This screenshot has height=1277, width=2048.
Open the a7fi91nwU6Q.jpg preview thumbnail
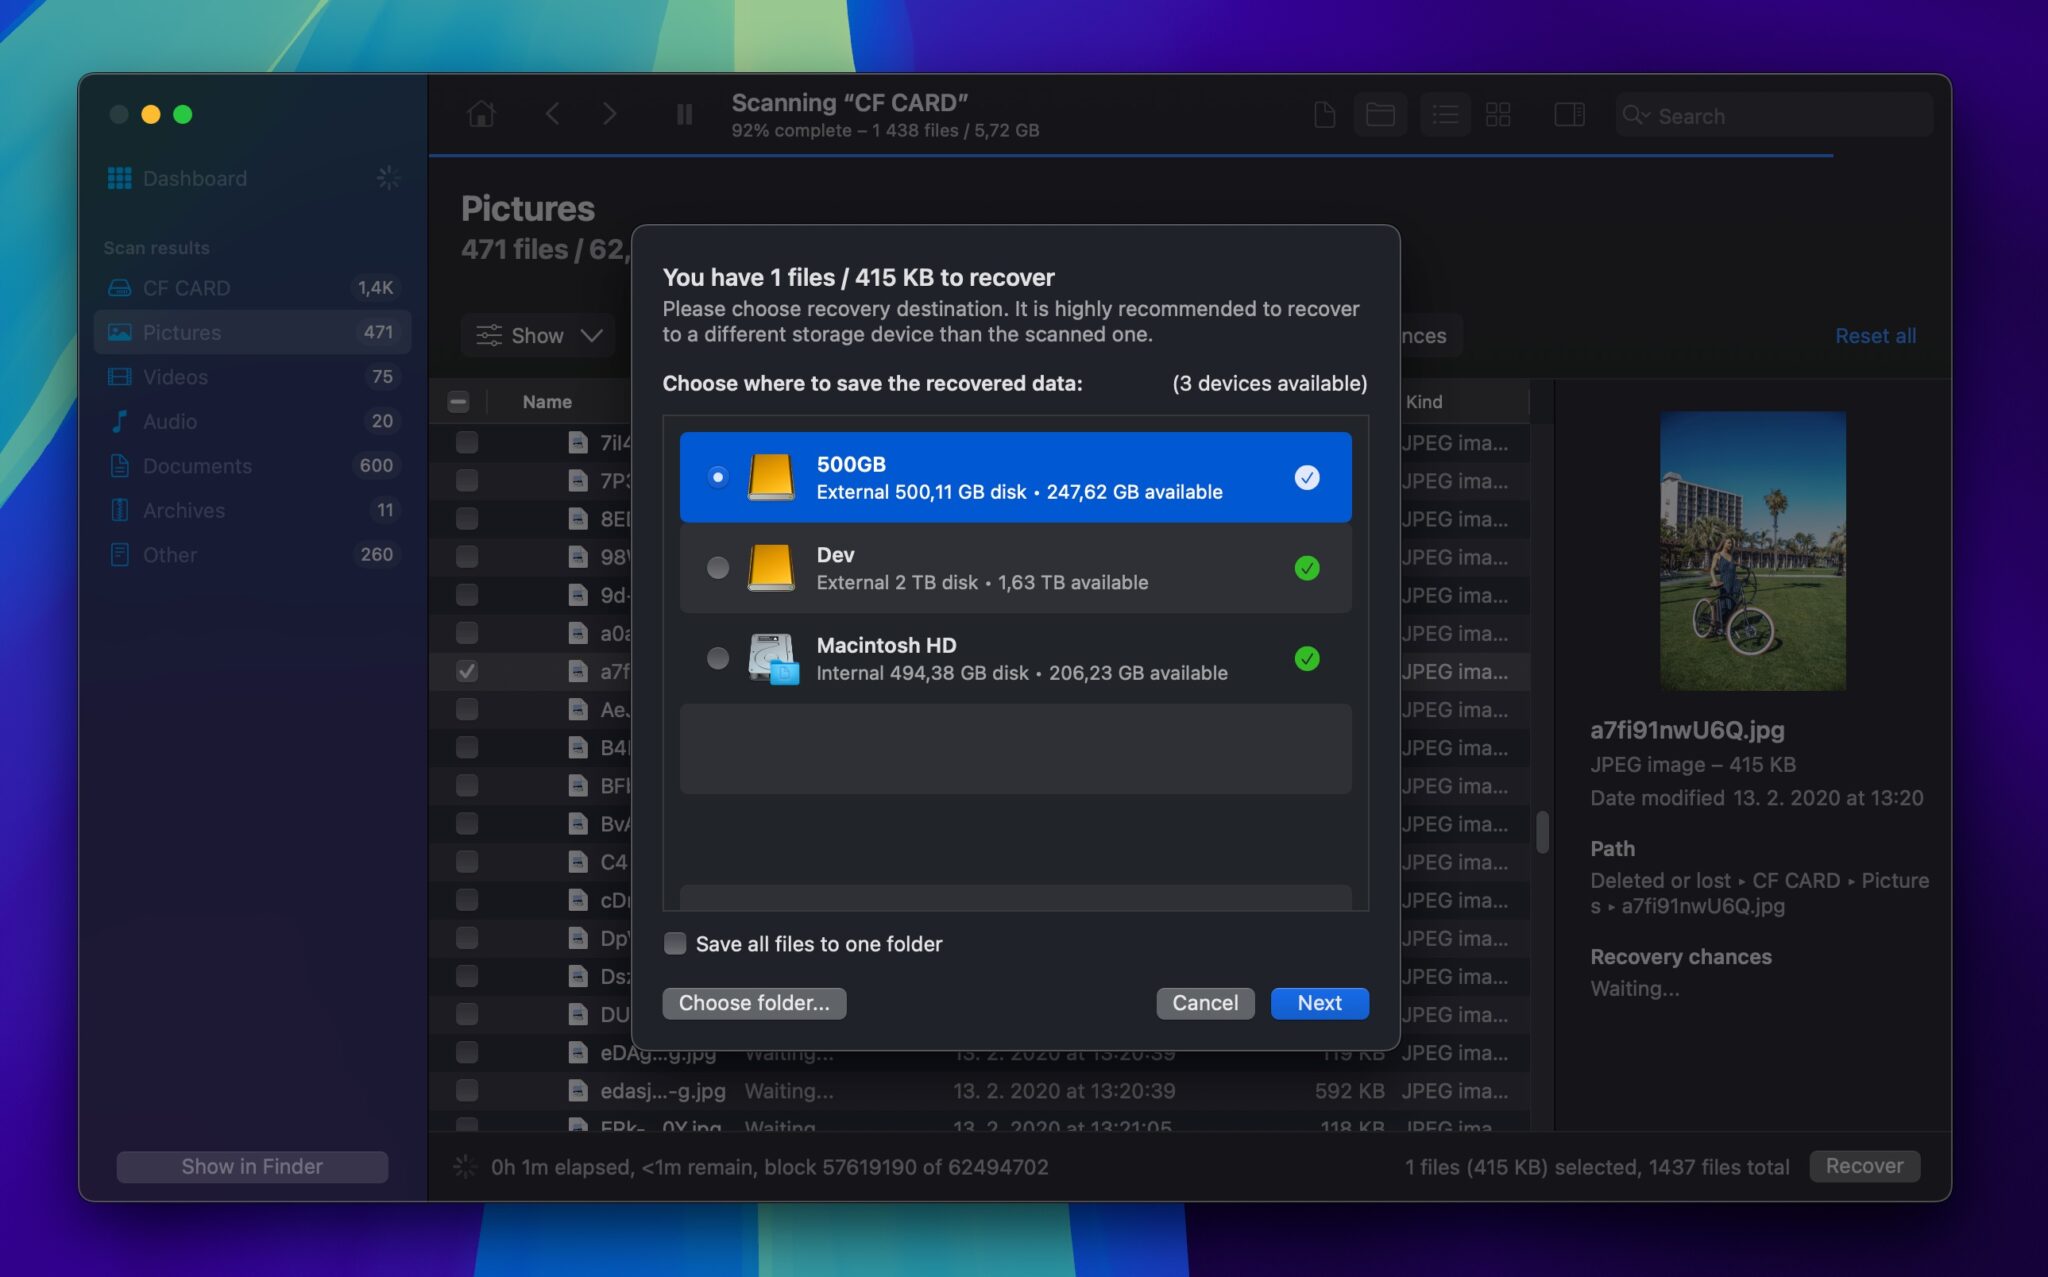[1753, 550]
